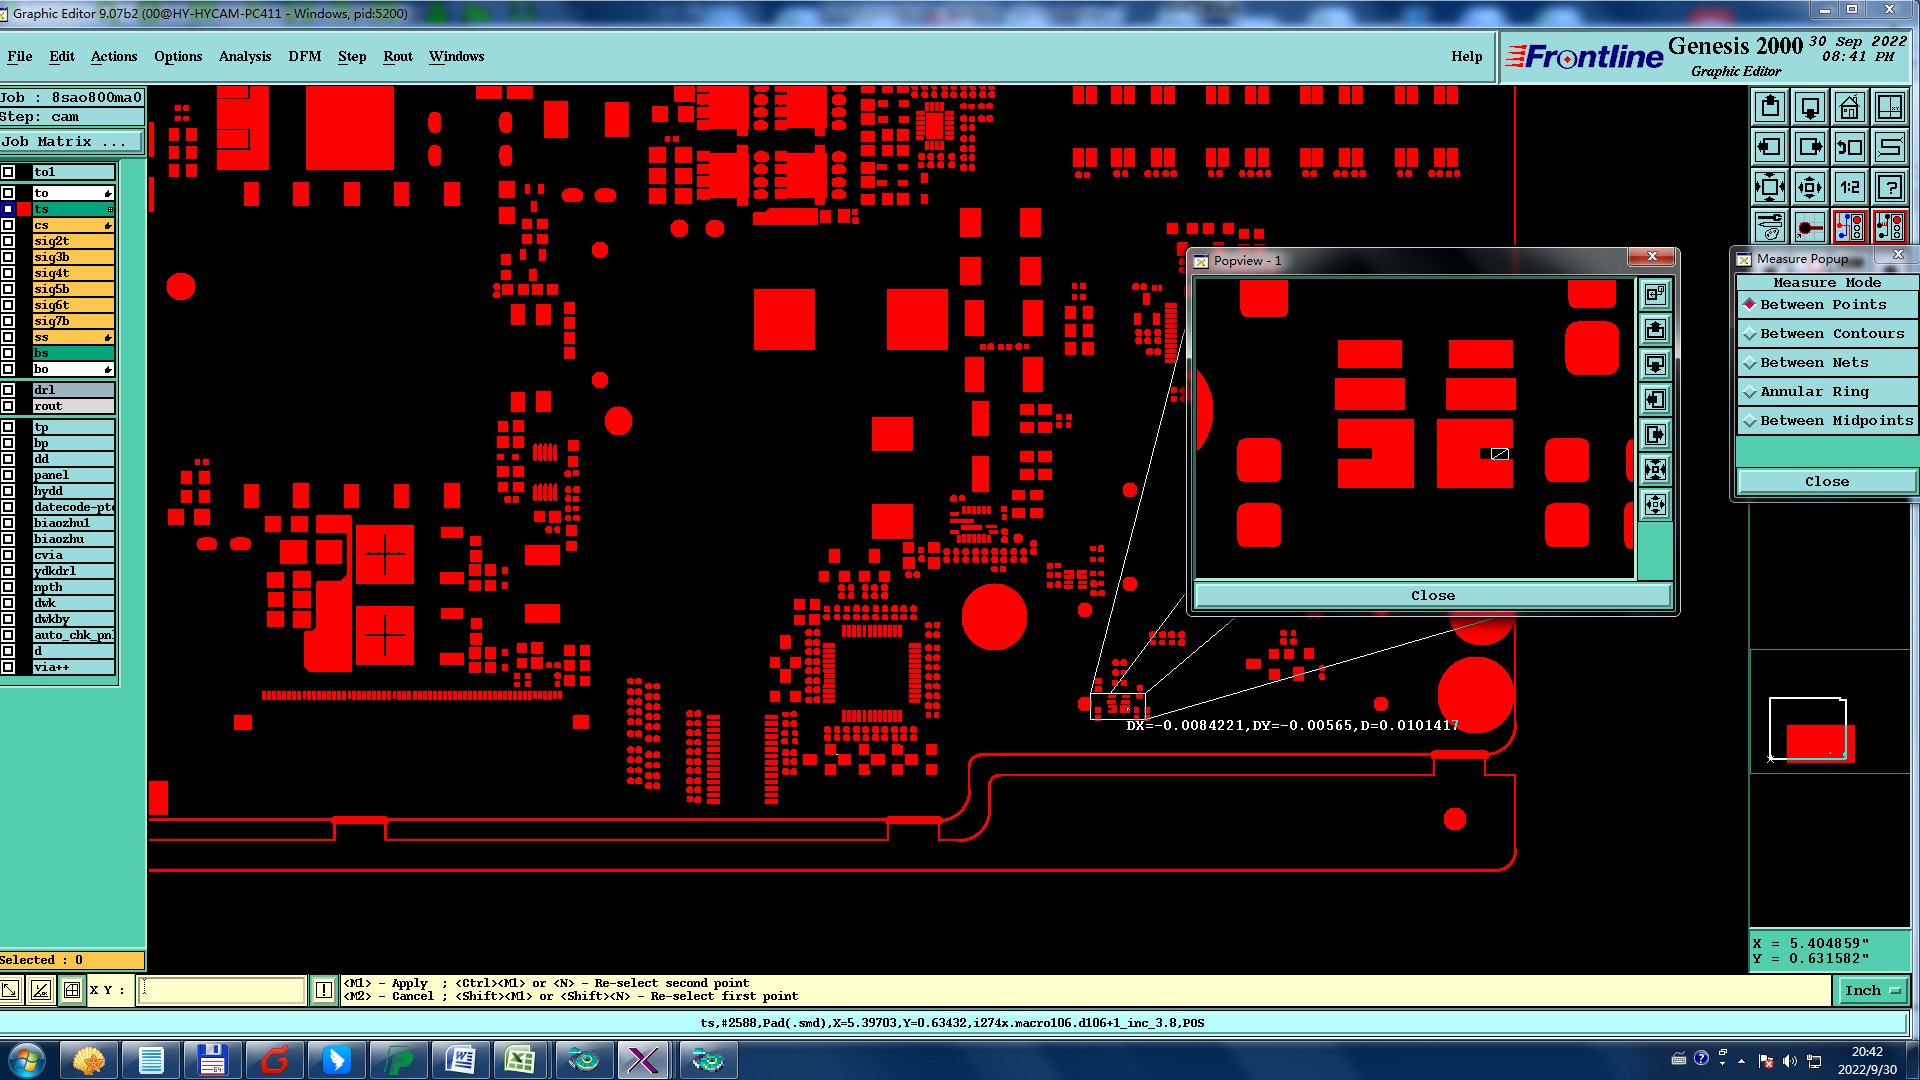This screenshot has height=1080, width=1920.
Task: Toggle the drl layer checkbox
Action: click(x=8, y=390)
